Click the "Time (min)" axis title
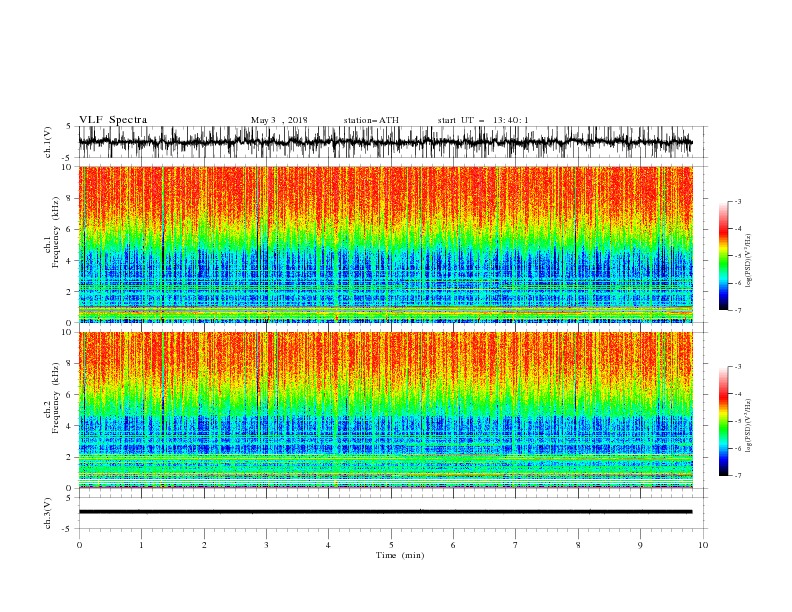The image size is (792, 612). tap(400, 555)
